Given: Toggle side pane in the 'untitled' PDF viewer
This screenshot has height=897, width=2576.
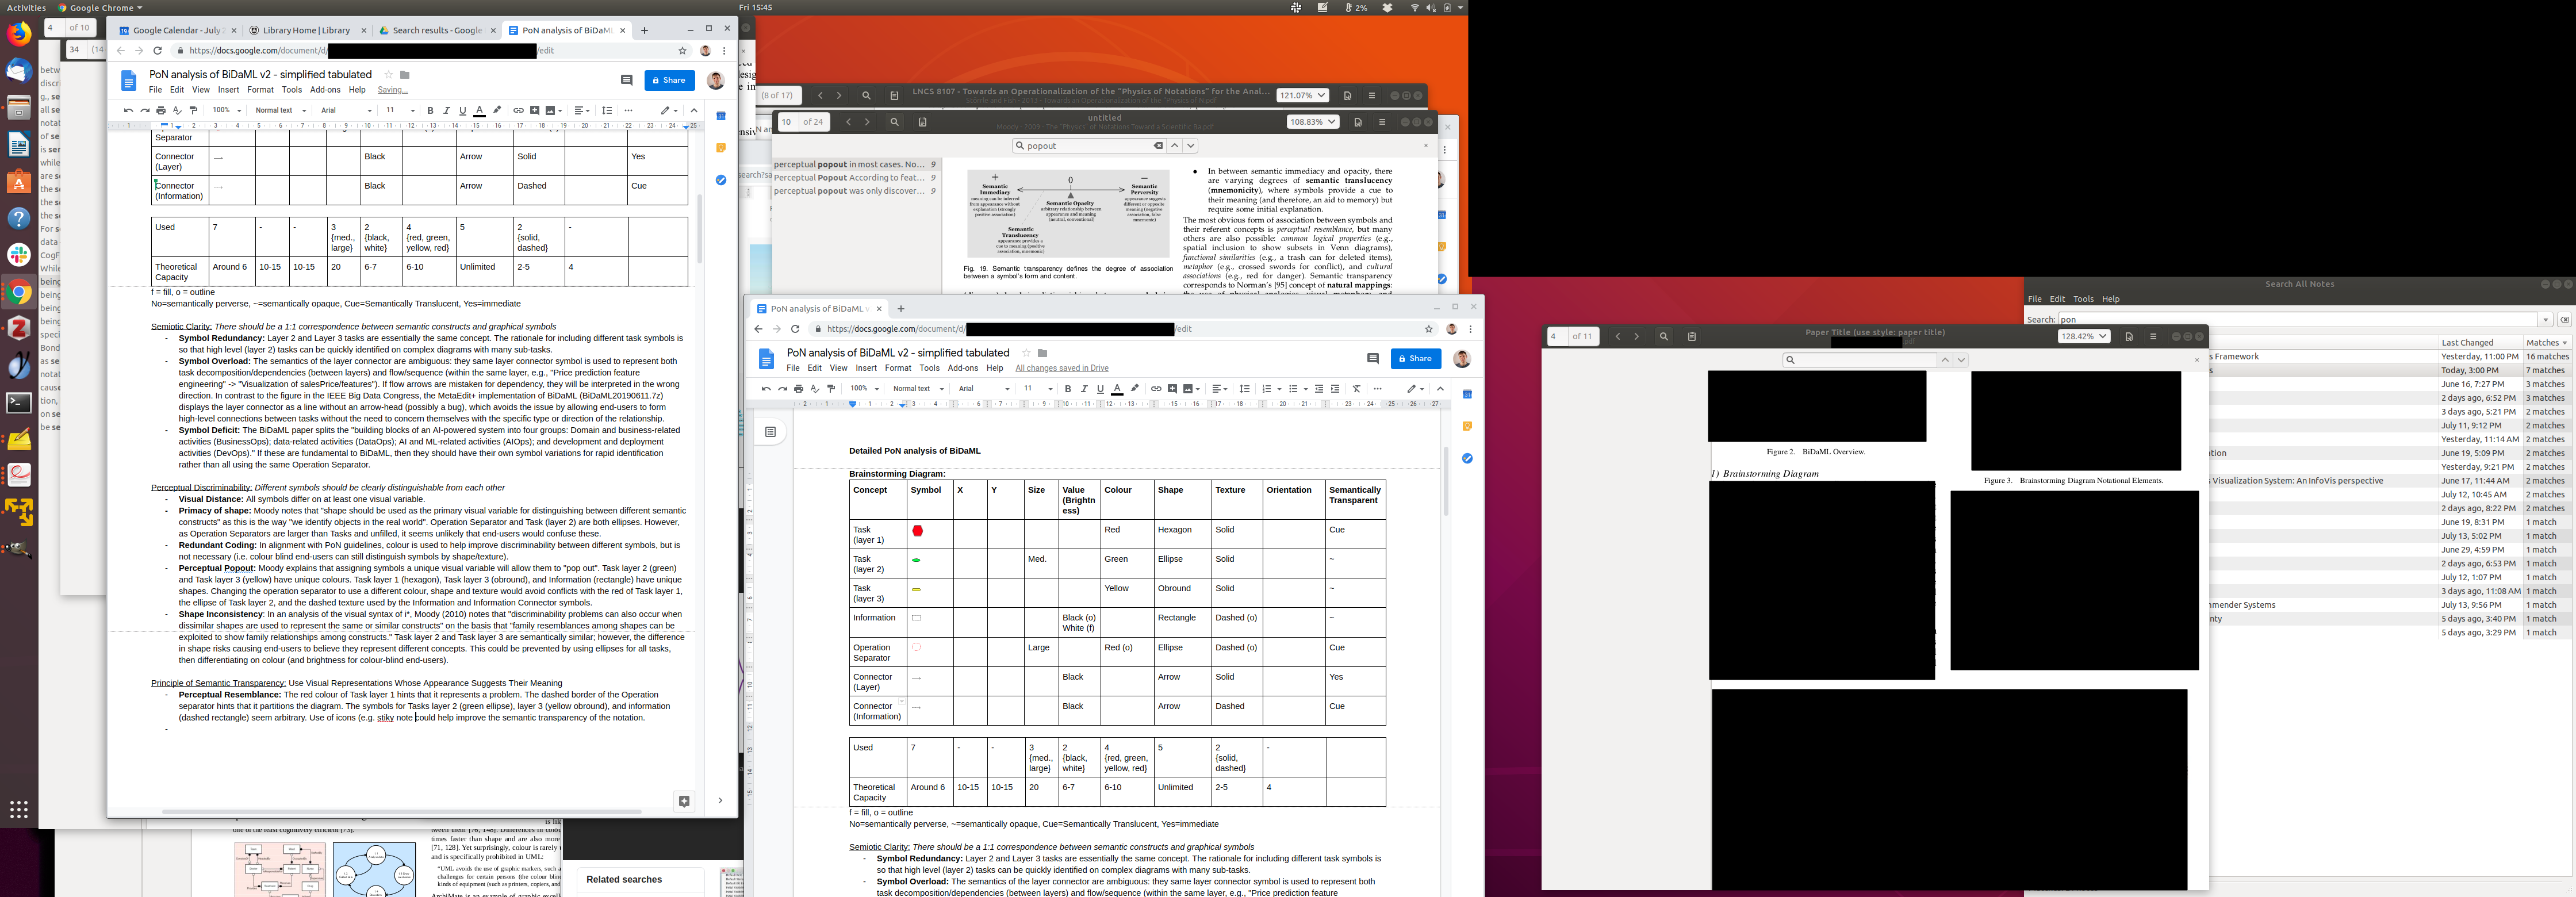Looking at the screenshot, I should point(922,122).
